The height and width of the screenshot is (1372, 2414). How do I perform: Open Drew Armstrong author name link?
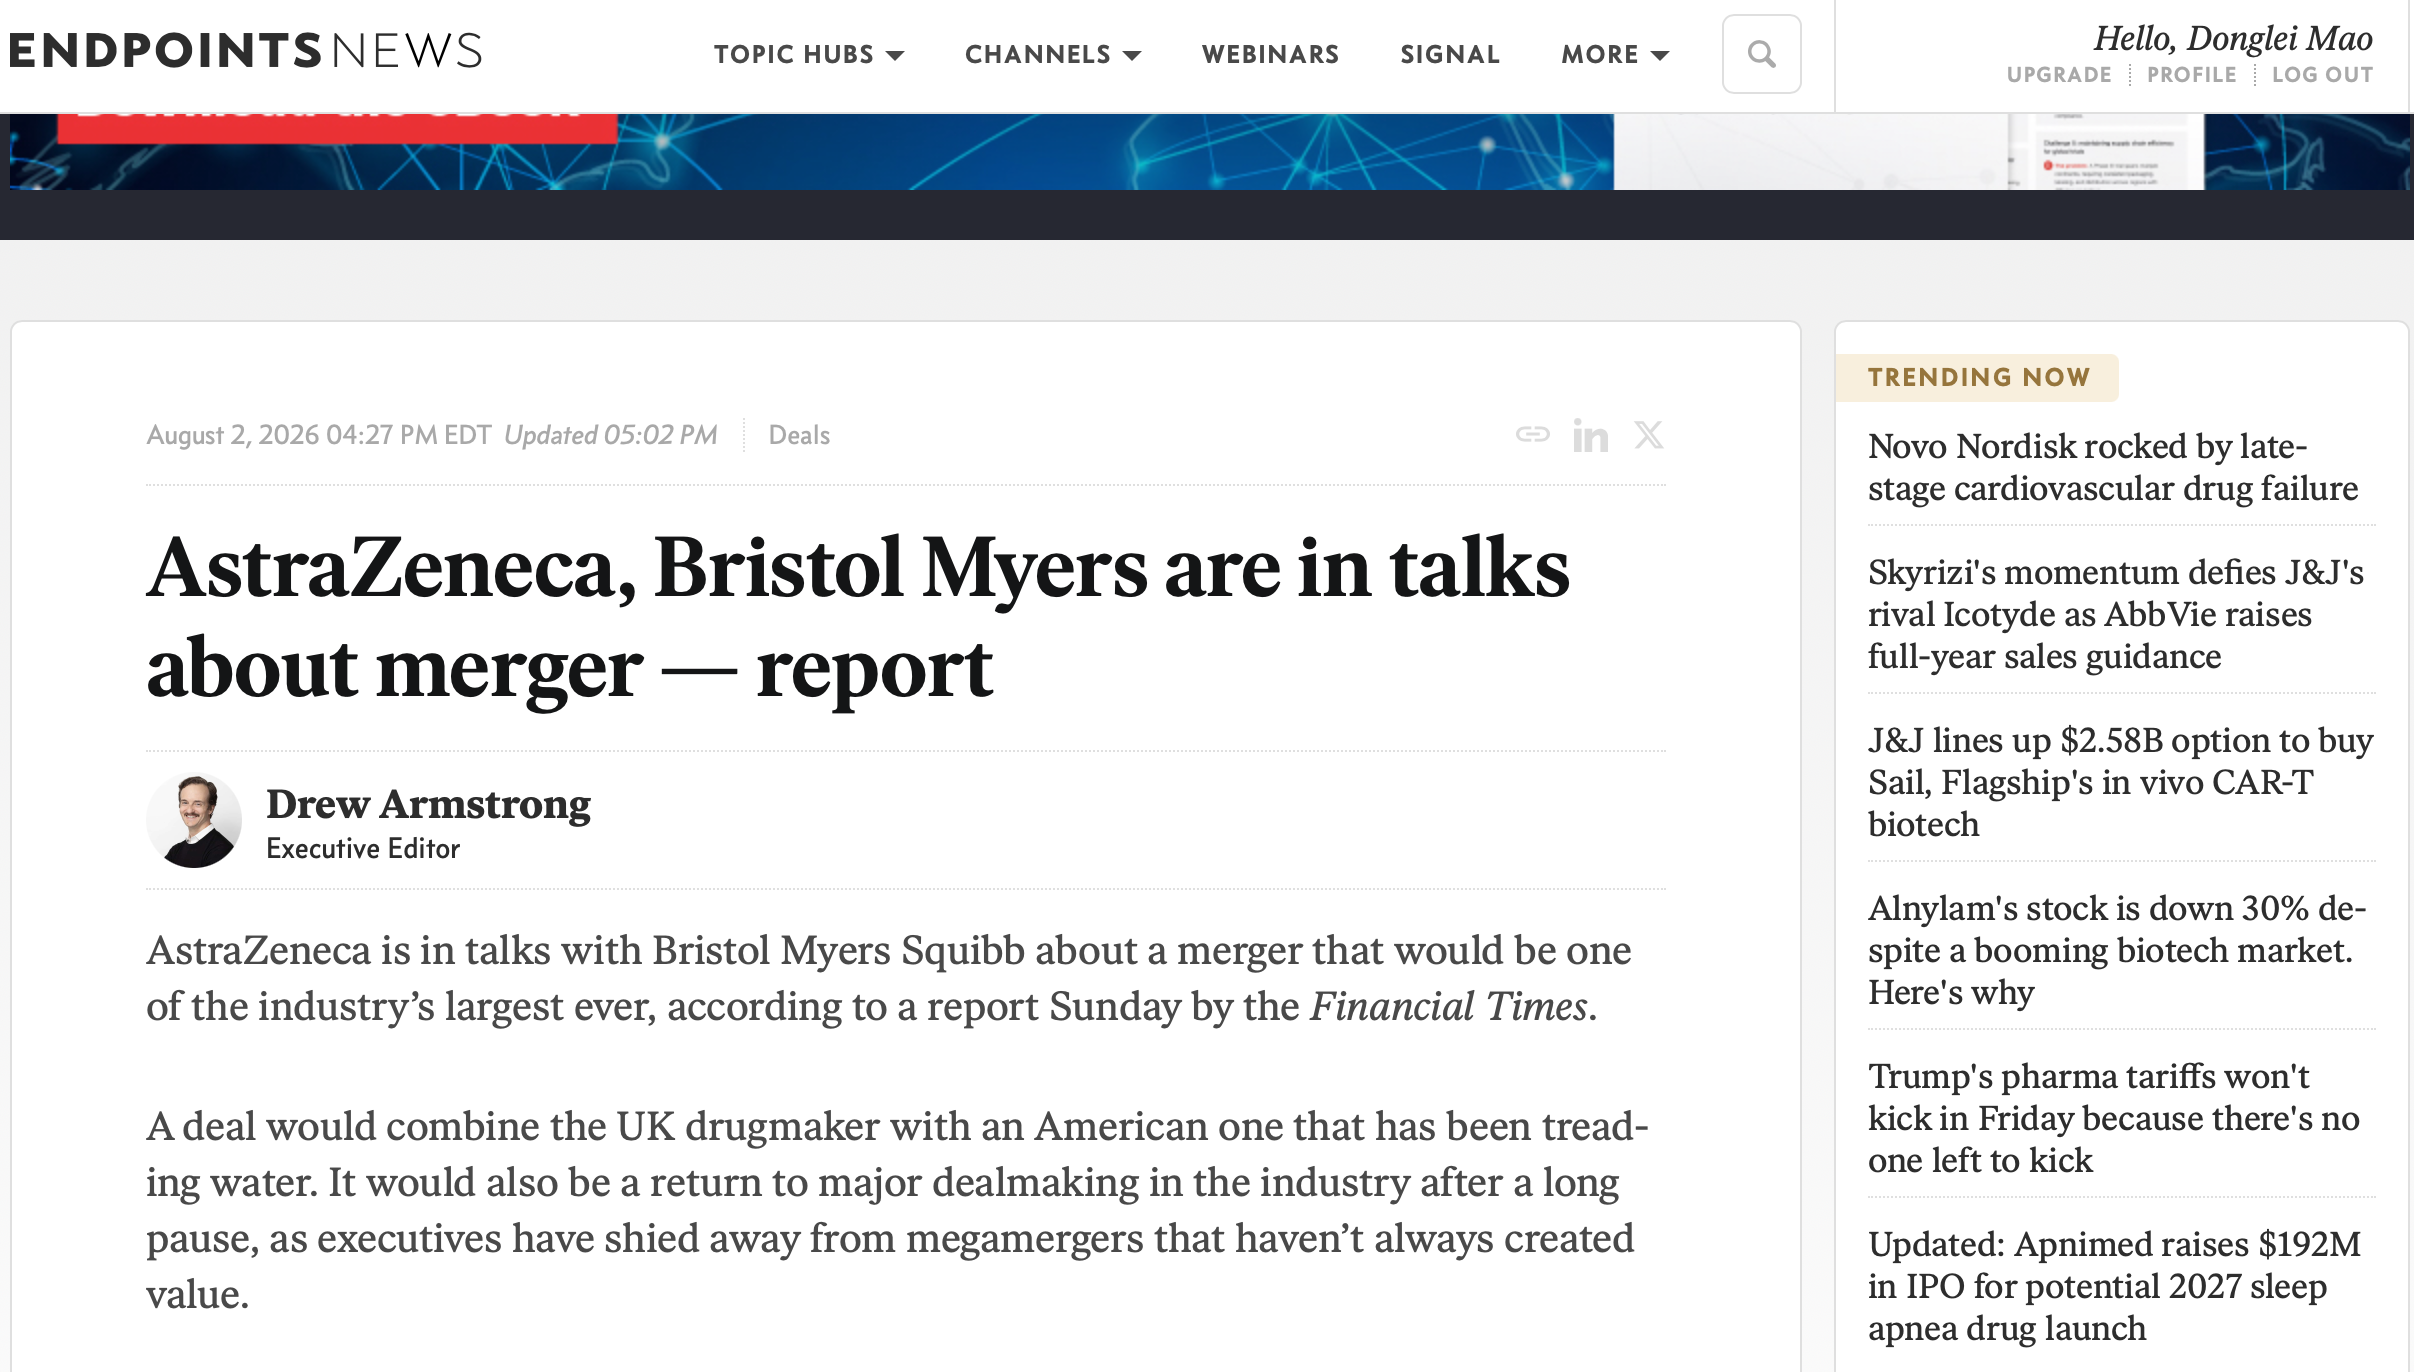click(x=428, y=804)
